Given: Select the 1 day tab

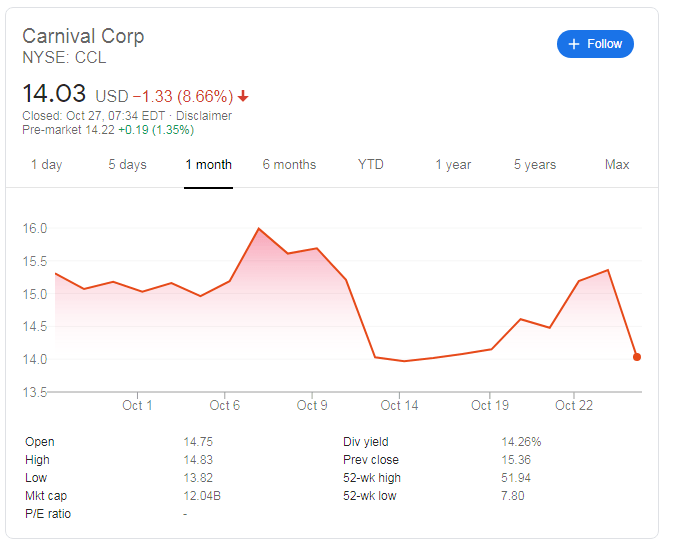Looking at the screenshot, I should 46,165.
